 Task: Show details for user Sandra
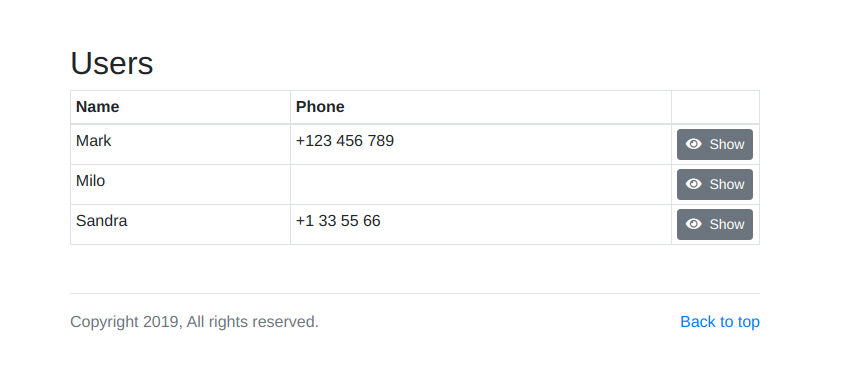click(715, 224)
